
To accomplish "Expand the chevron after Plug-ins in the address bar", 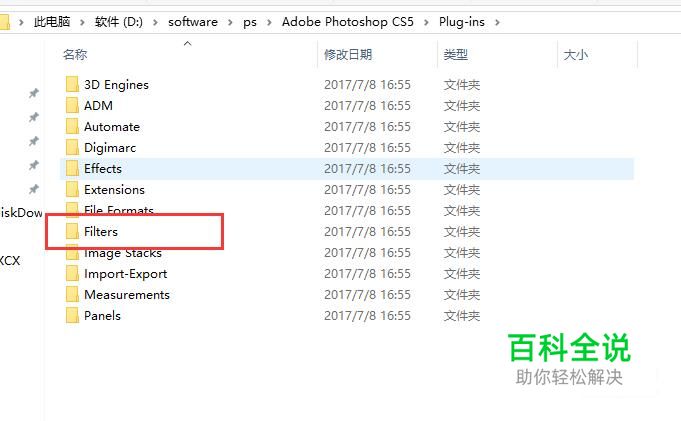I will pyautogui.click(x=497, y=22).
